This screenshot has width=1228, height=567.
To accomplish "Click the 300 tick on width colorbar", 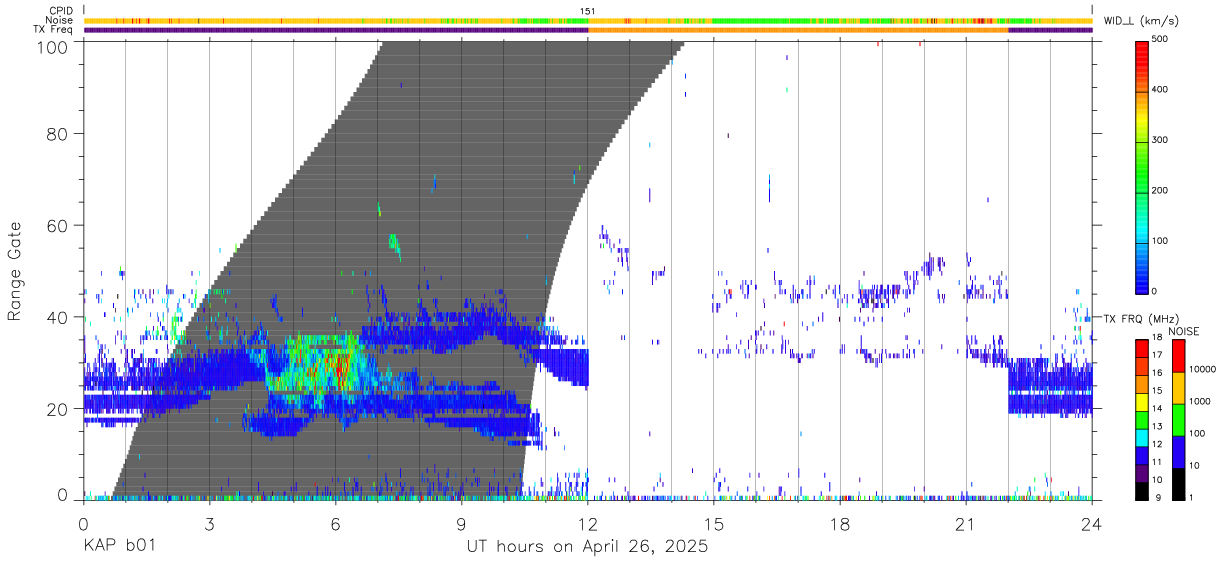I will tap(1161, 140).
